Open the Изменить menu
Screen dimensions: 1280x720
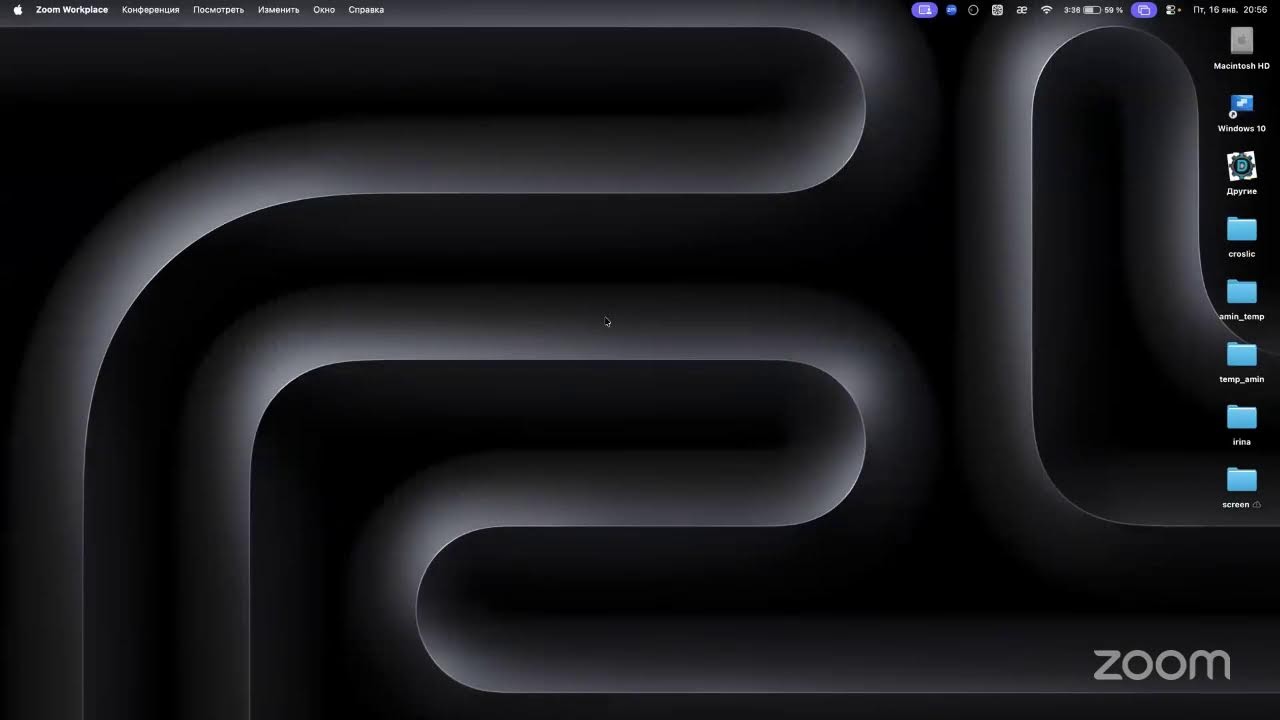point(279,10)
